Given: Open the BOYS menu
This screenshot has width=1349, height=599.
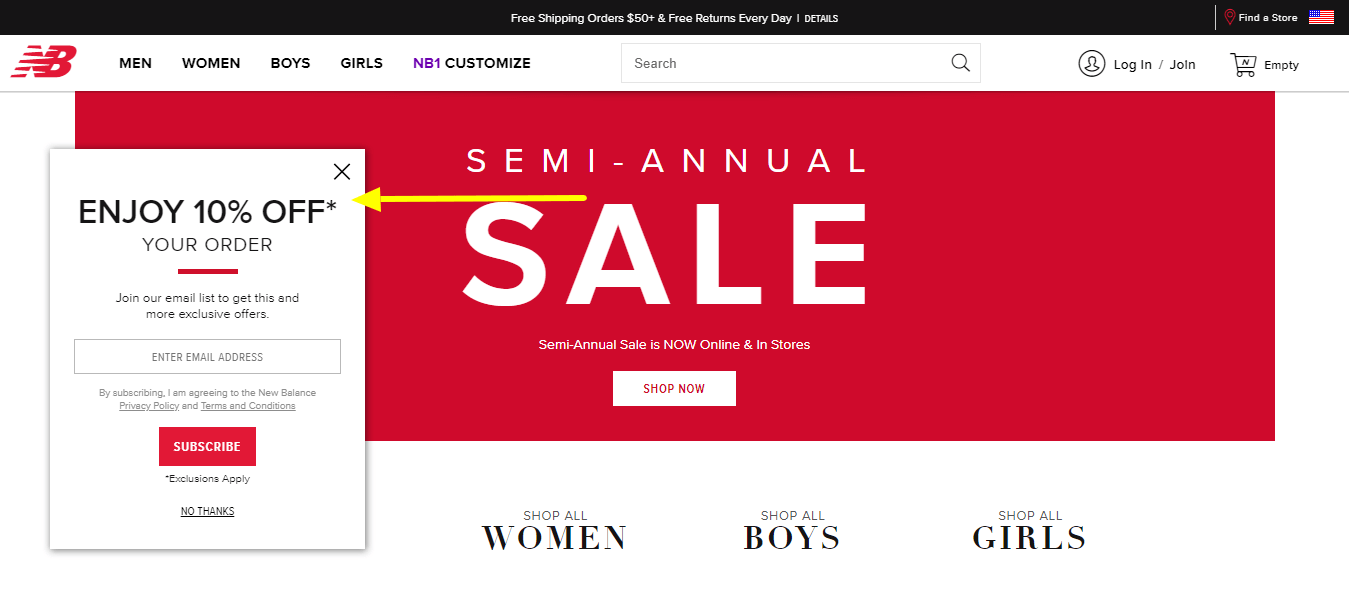Looking at the screenshot, I should [290, 63].
